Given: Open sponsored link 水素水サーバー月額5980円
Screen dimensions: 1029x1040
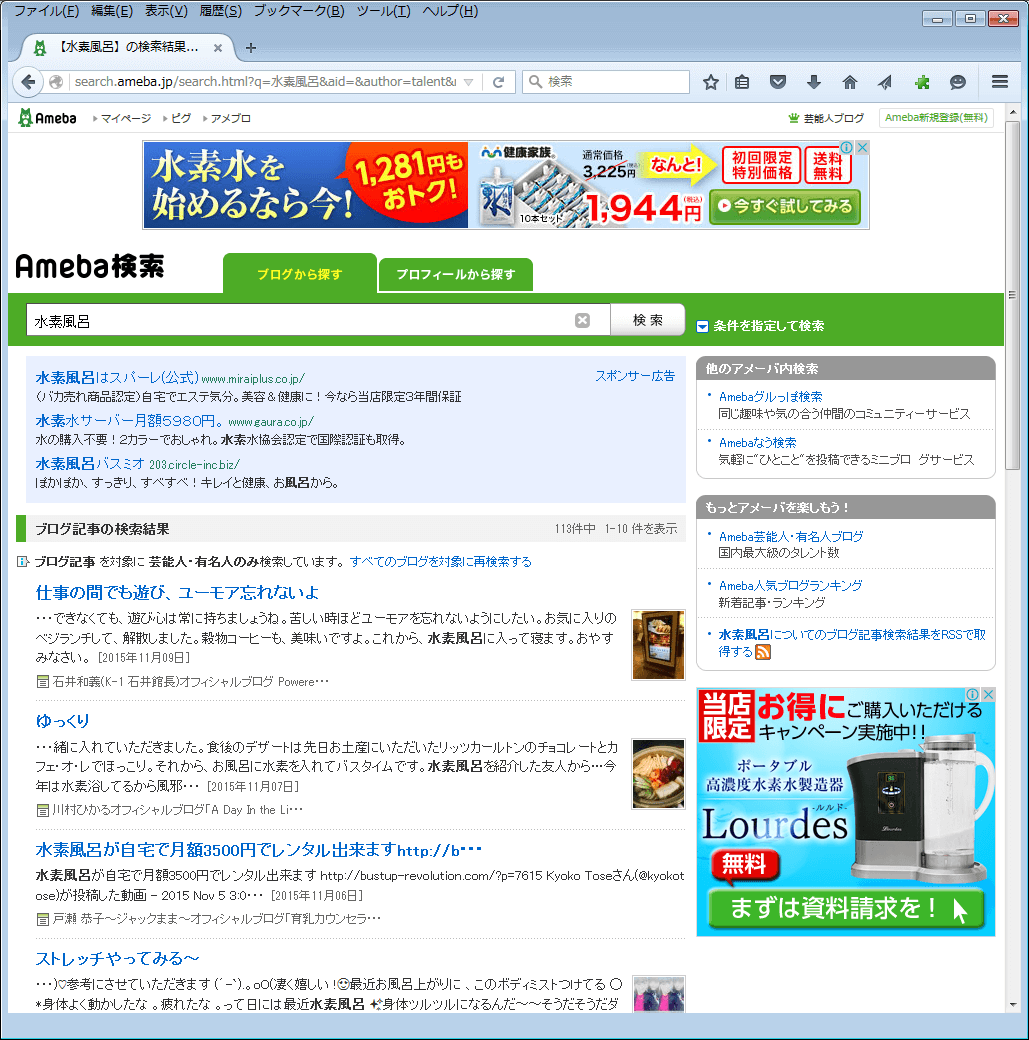Looking at the screenshot, I should (129, 421).
